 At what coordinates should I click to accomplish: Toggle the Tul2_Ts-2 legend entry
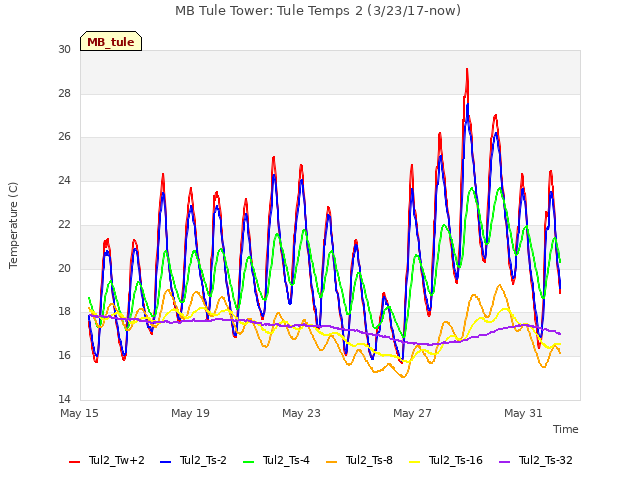(193, 461)
